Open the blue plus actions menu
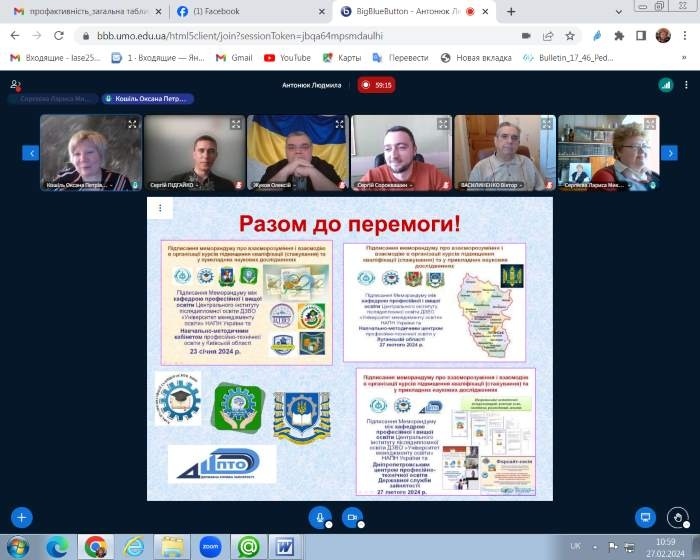Image resolution: width=700 pixels, height=560 pixels. click(x=22, y=545)
